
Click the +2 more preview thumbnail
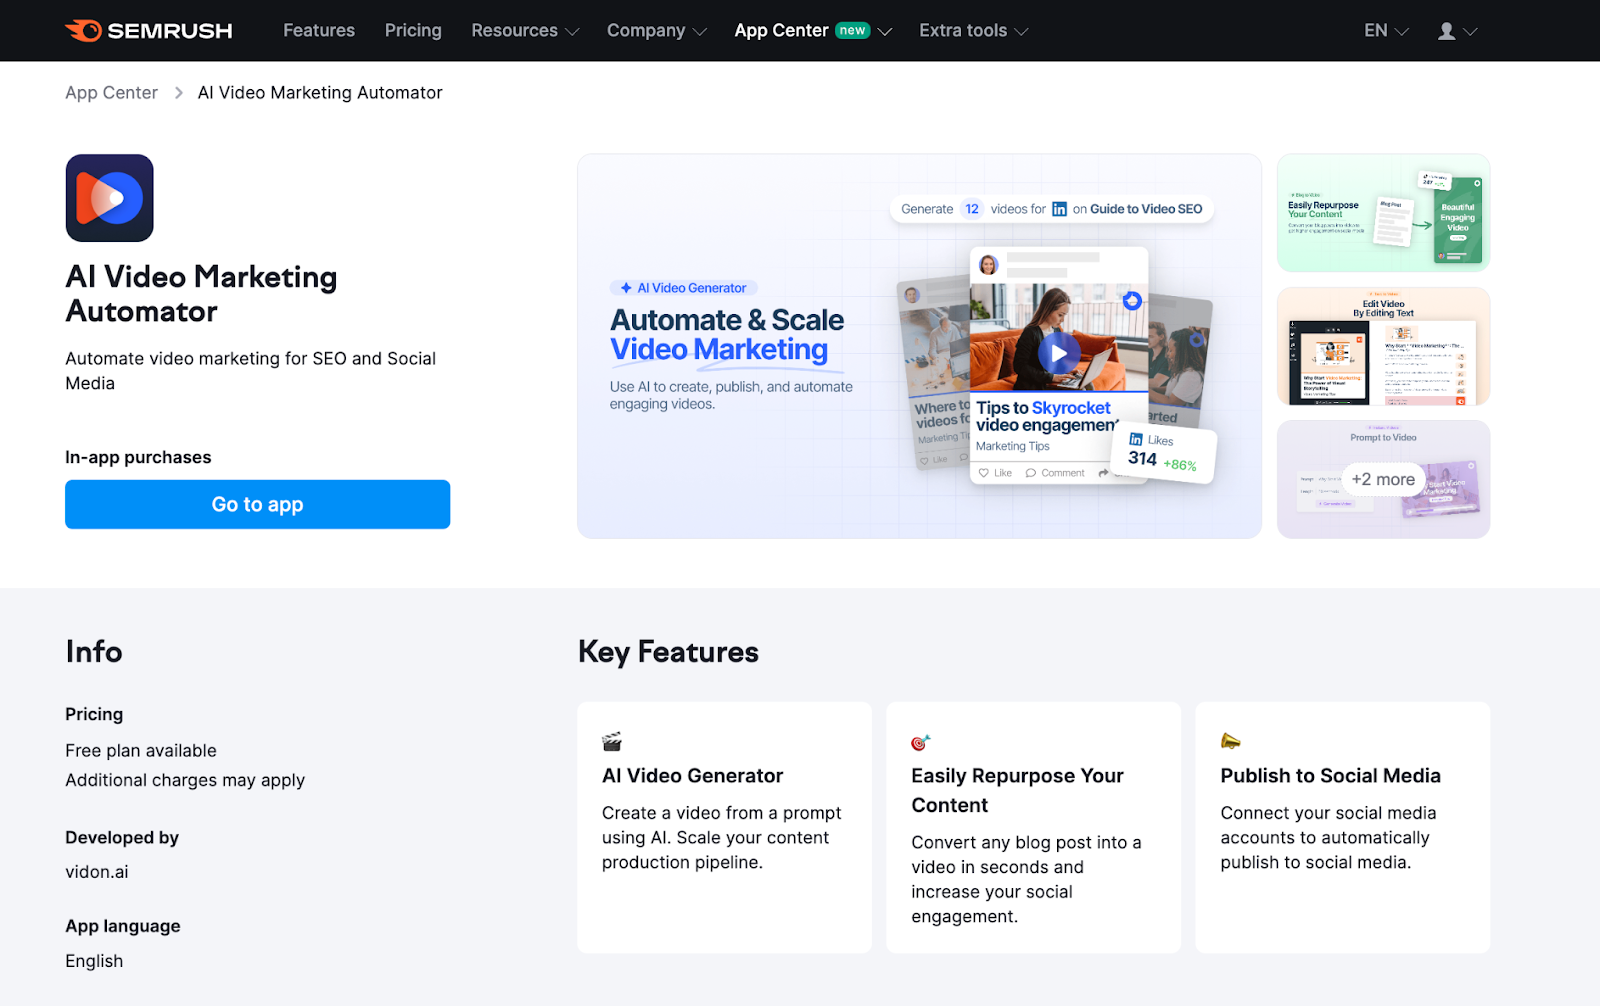(1383, 479)
